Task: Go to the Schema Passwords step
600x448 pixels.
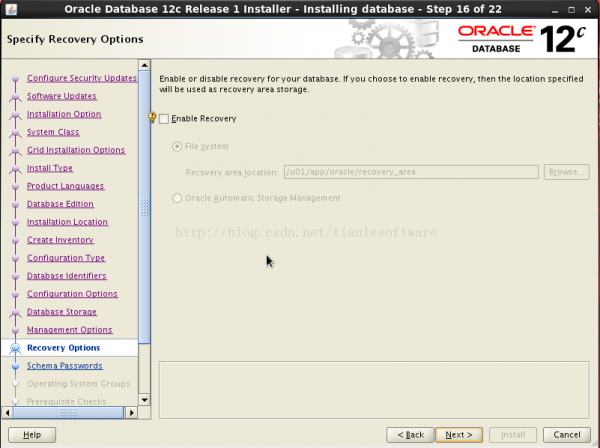Action: 65,366
